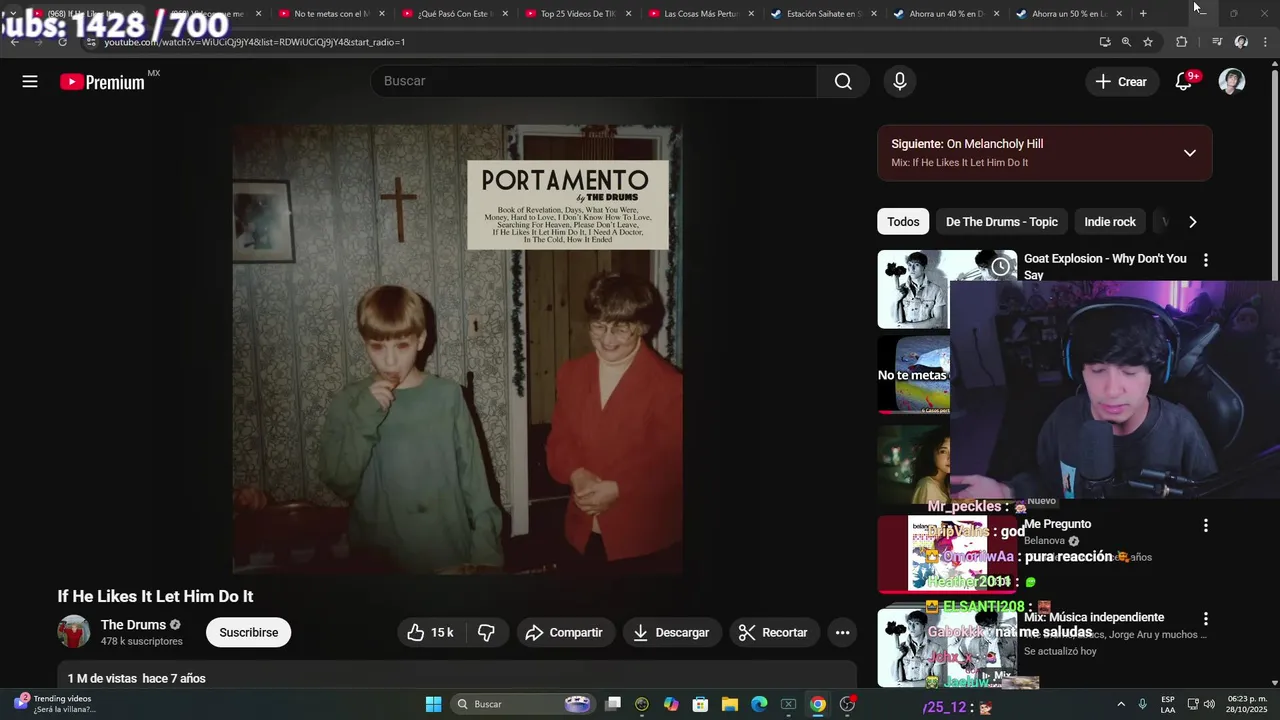The height and width of the screenshot is (720, 1280).
Task: Like the video with thumbs up
Action: [x=431, y=632]
